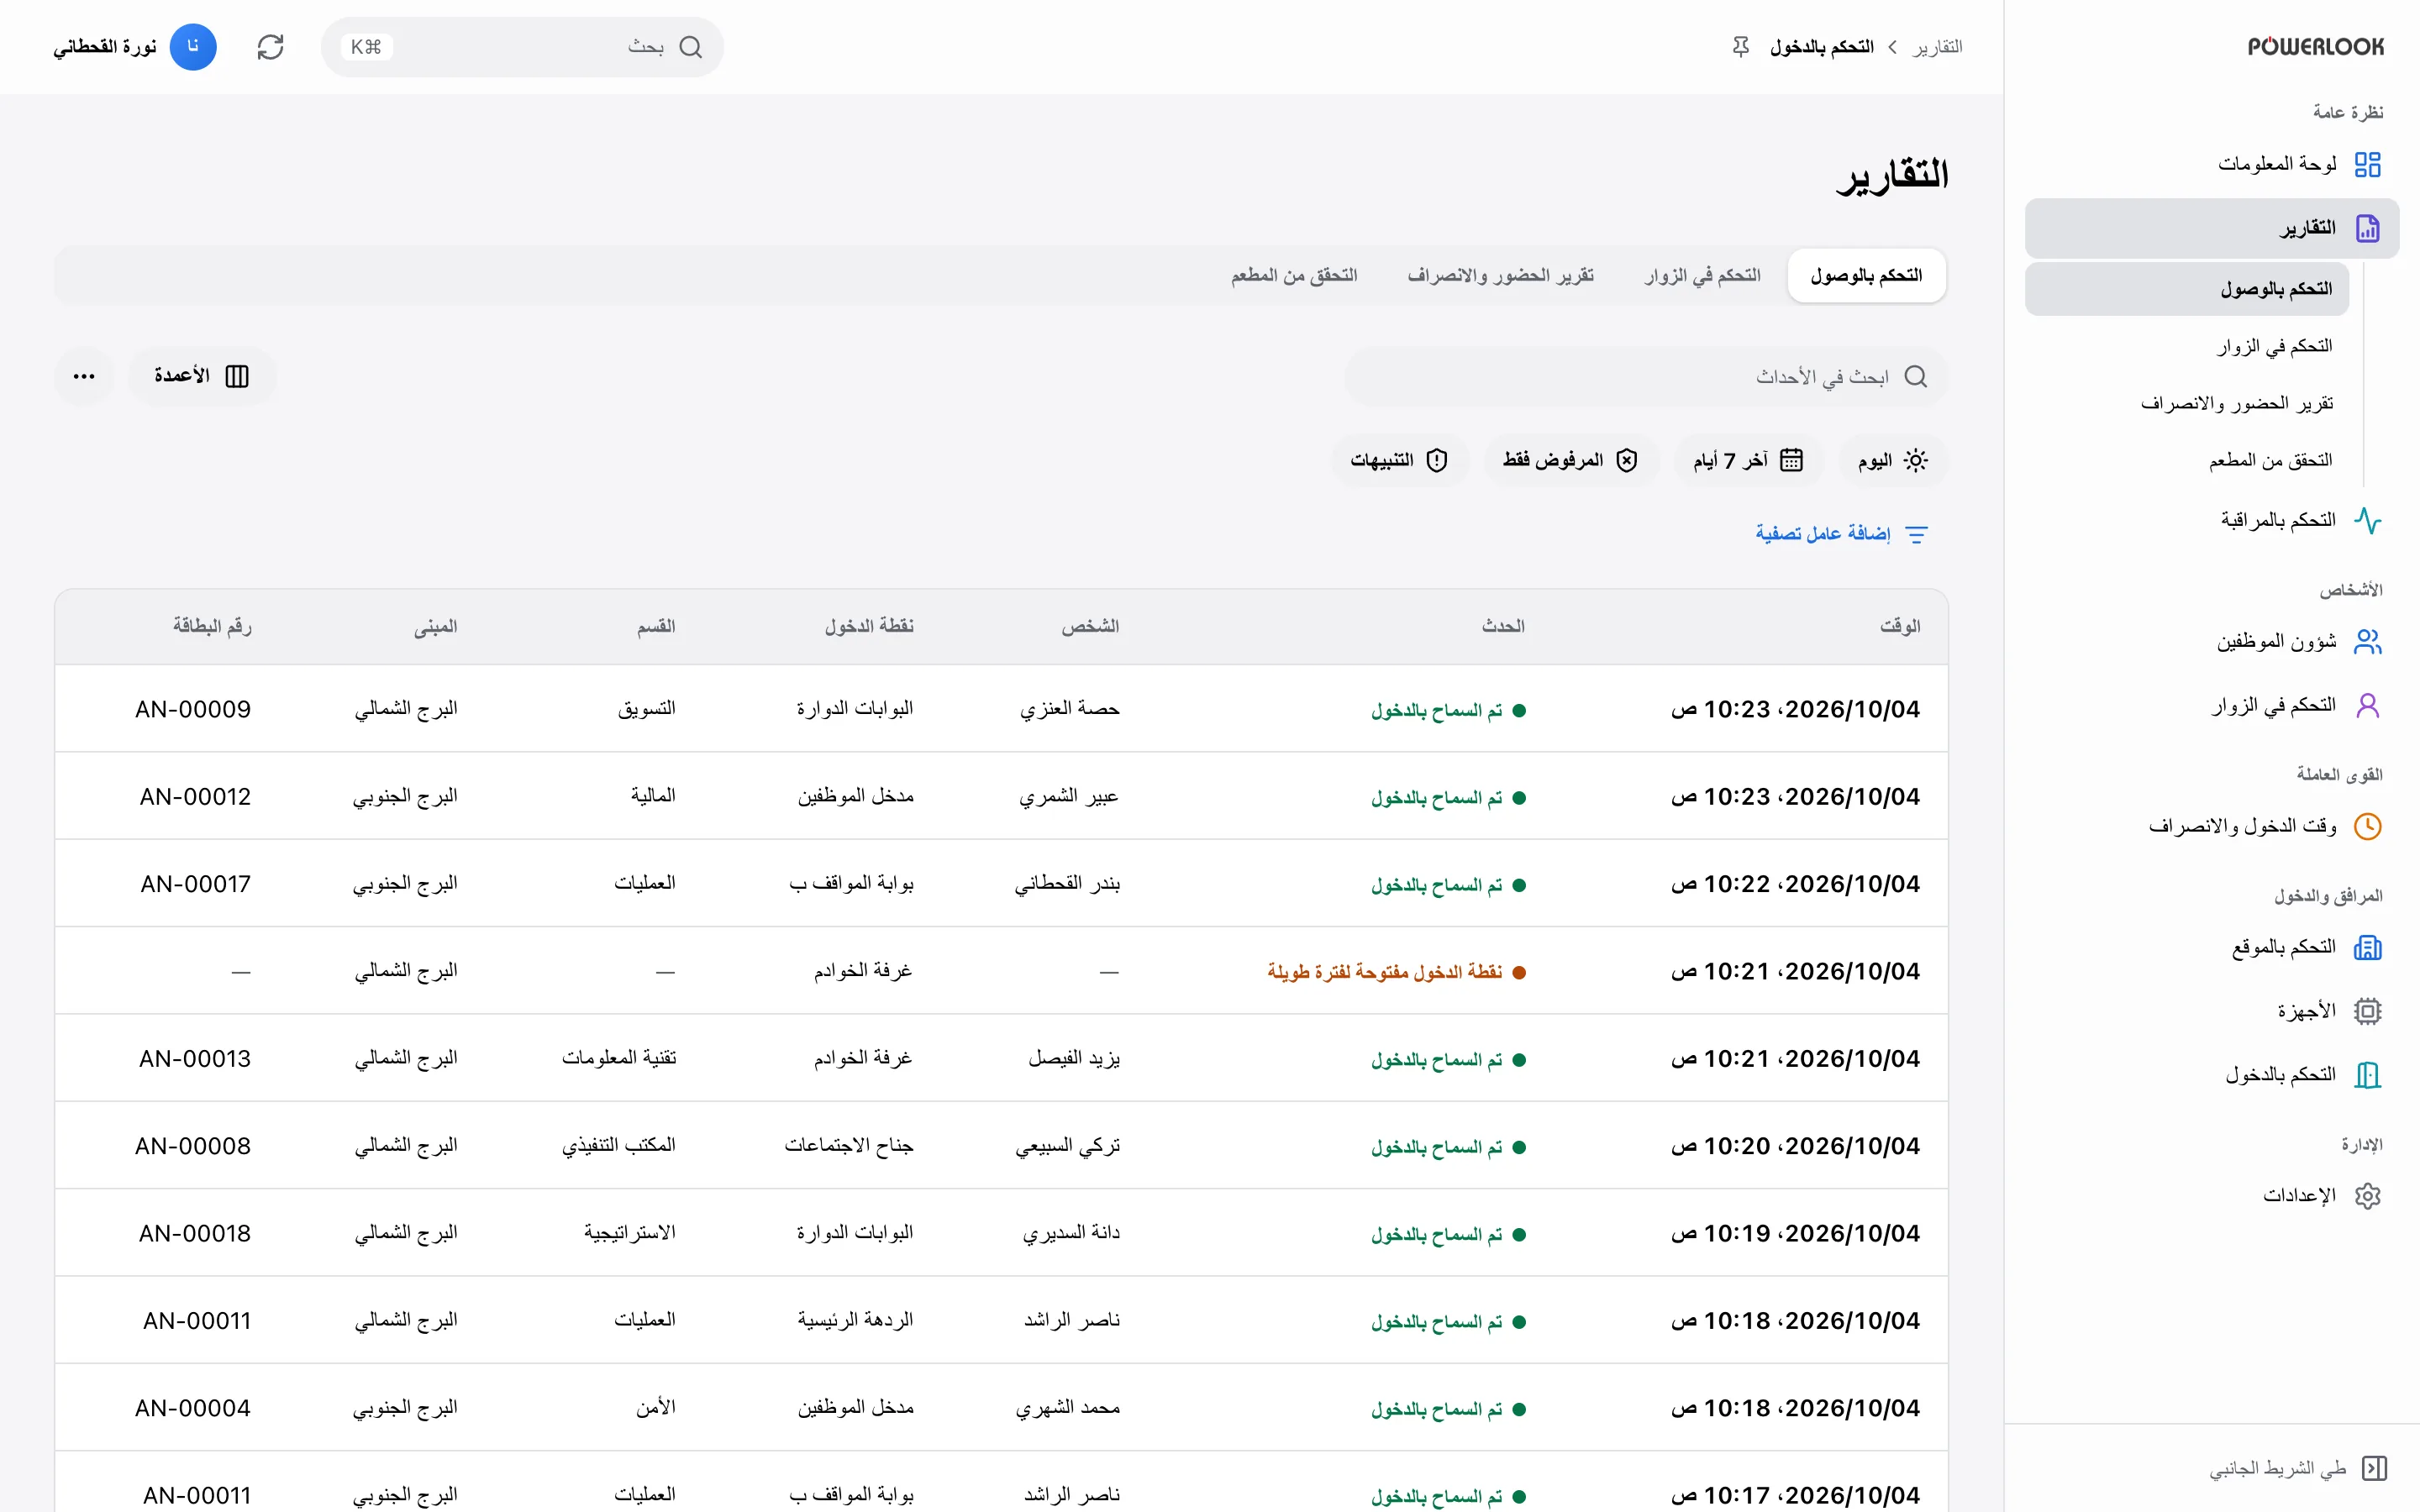Open وقت الدخول والانصراف in the sidebar
Screen dimensions: 2420x1512
click(2211, 826)
